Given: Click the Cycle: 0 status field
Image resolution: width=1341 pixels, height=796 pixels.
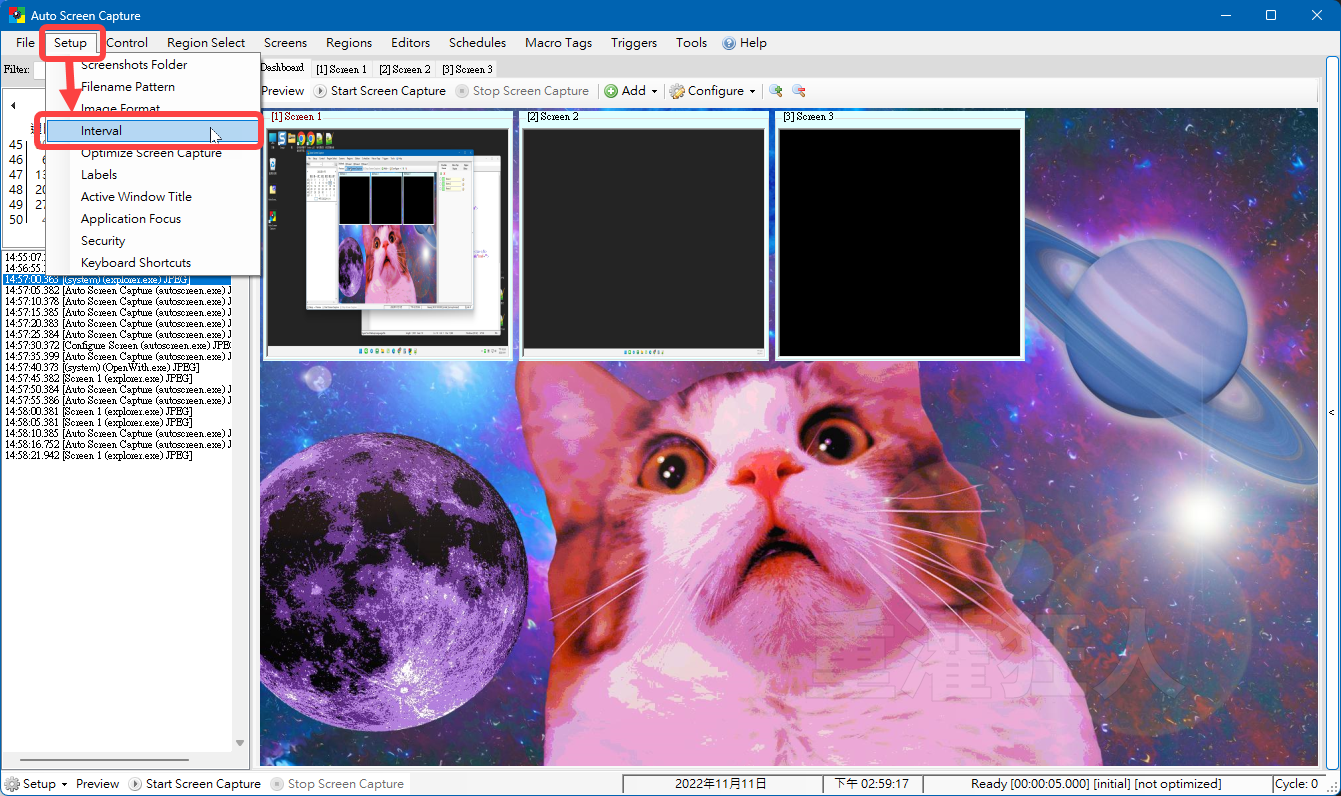Looking at the screenshot, I should (x=1297, y=784).
